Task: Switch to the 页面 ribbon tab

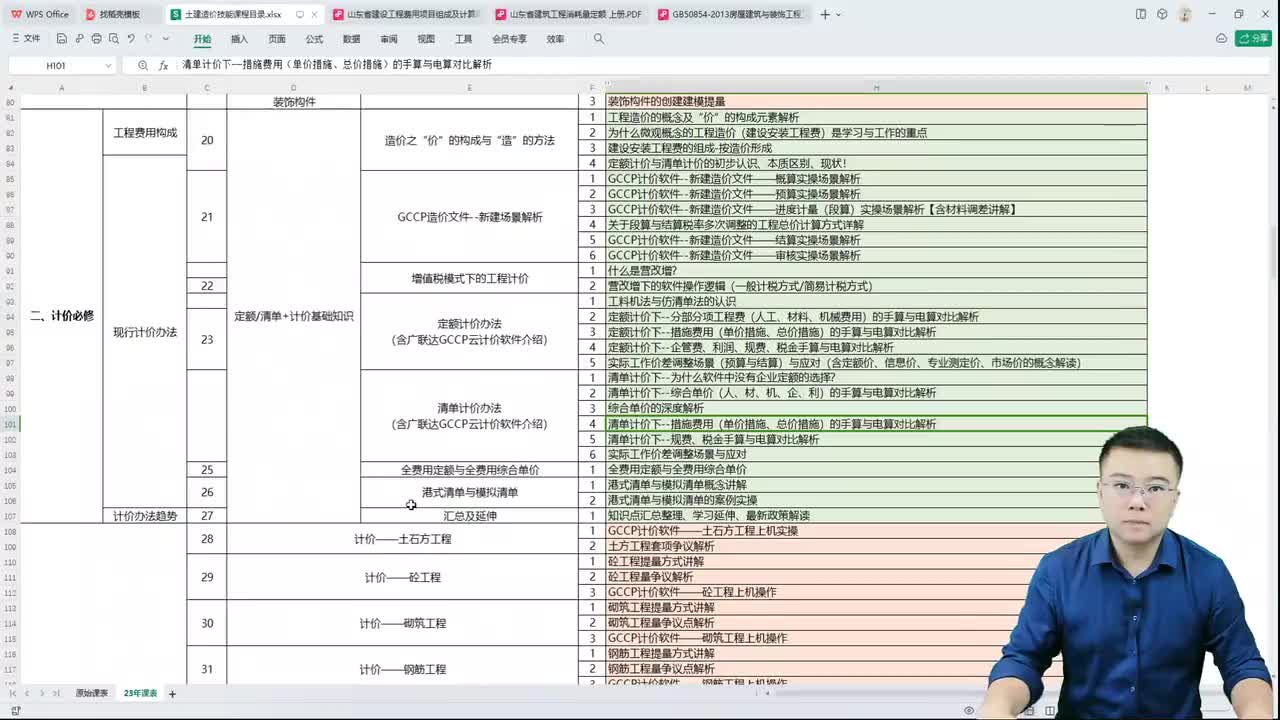Action: click(x=277, y=38)
